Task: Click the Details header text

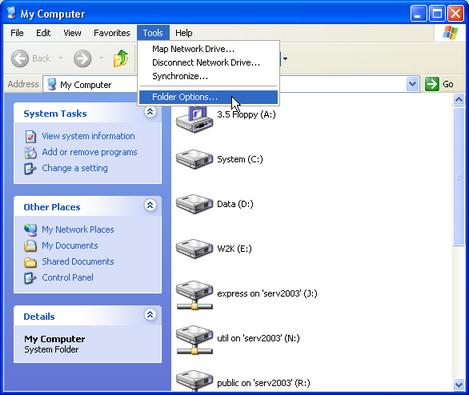Action: click(39, 316)
